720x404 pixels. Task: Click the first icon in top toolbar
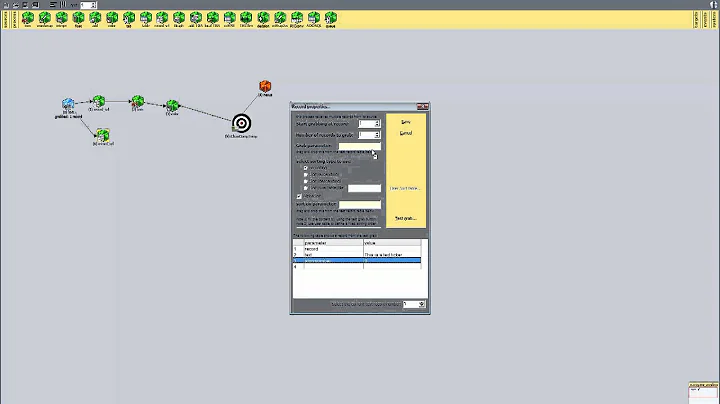pos(6,5)
